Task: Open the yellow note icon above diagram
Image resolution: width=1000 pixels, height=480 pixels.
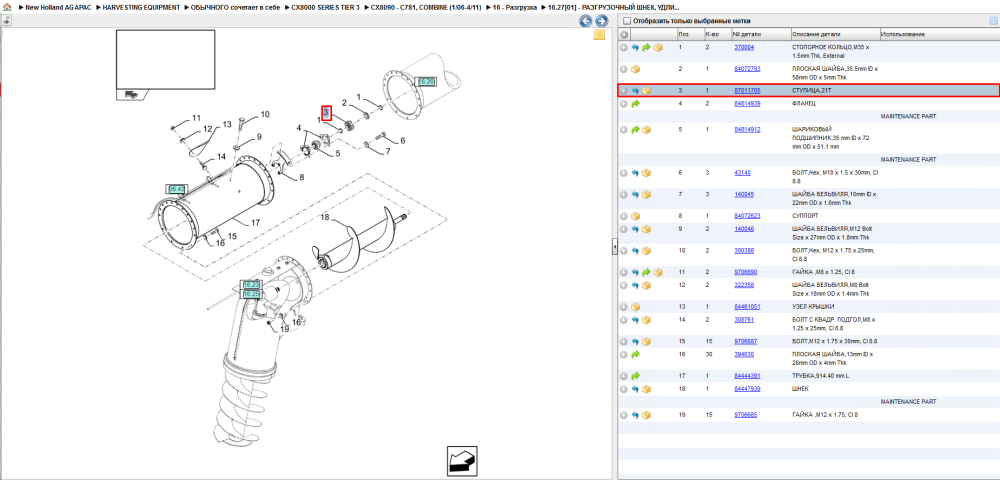Action: (x=599, y=35)
